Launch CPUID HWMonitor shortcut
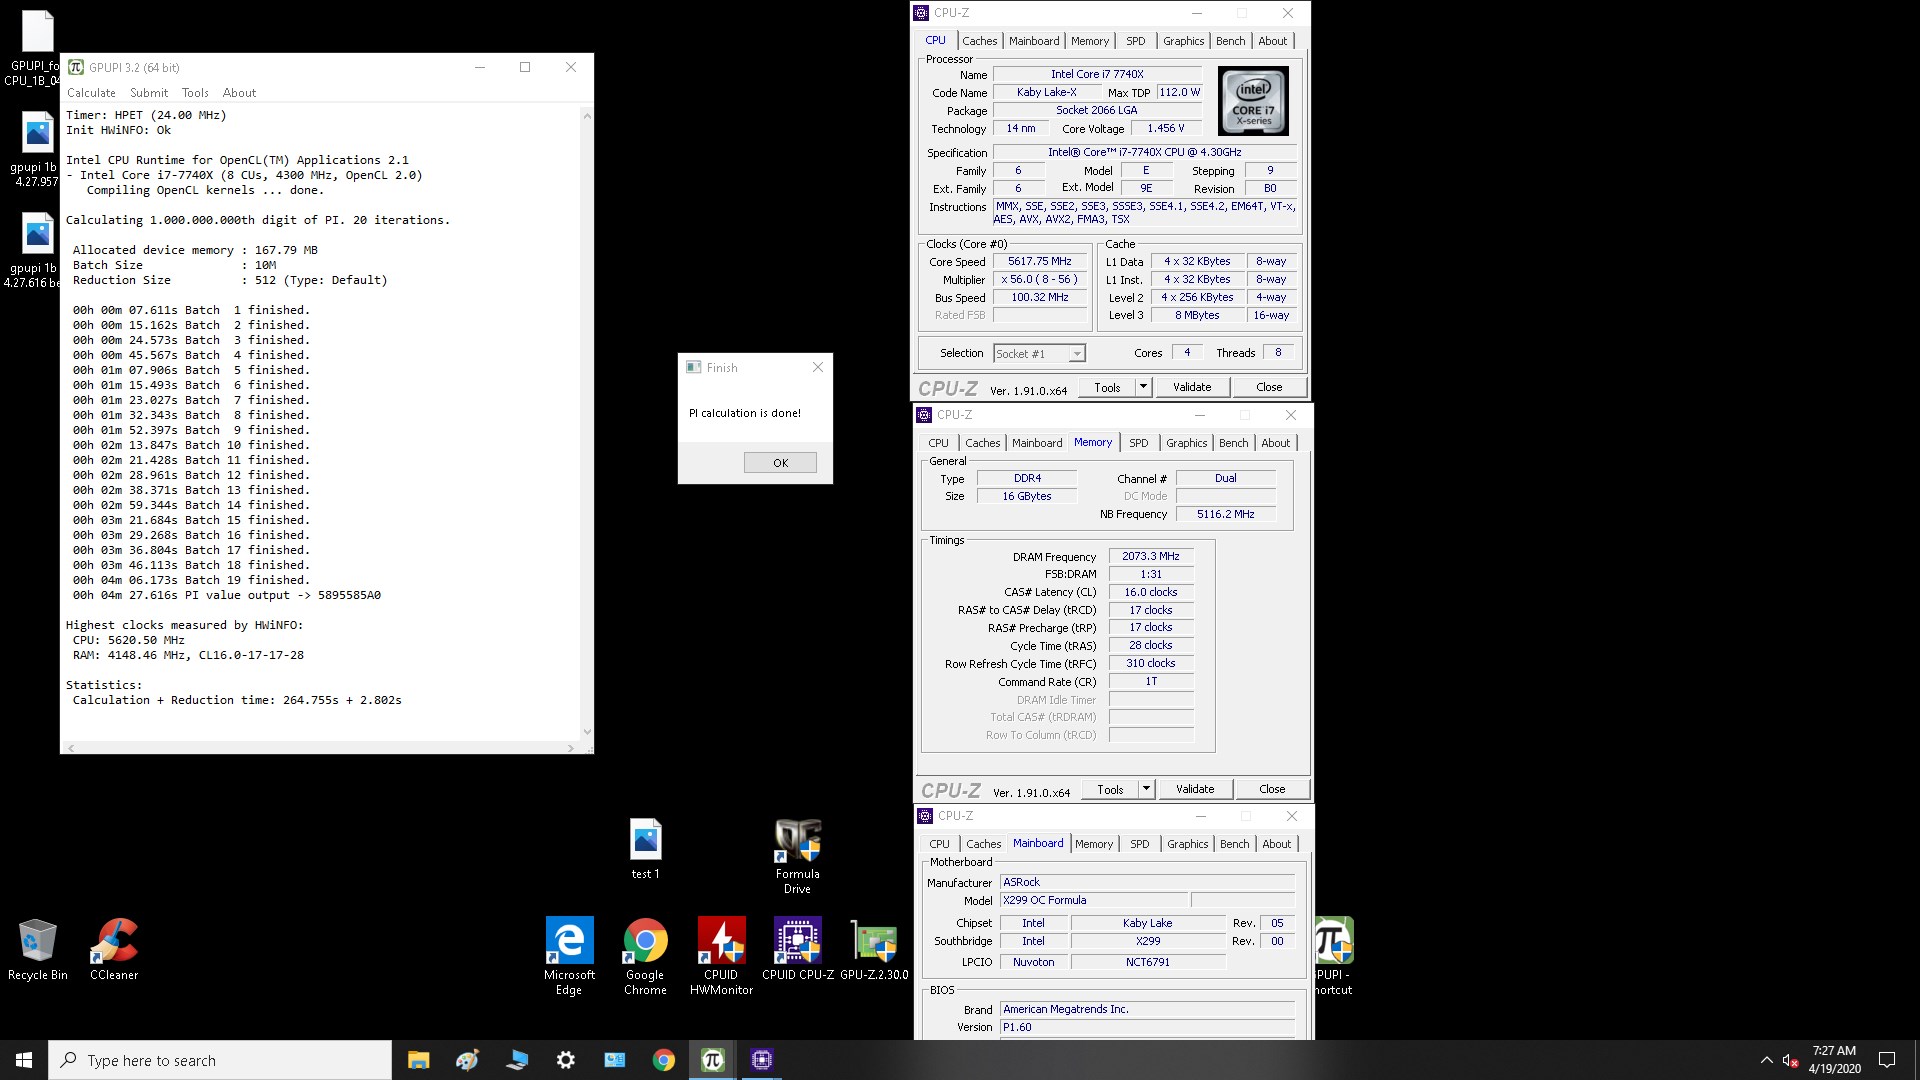The height and width of the screenshot is (1080, 1920). click(x=721, y=956)
